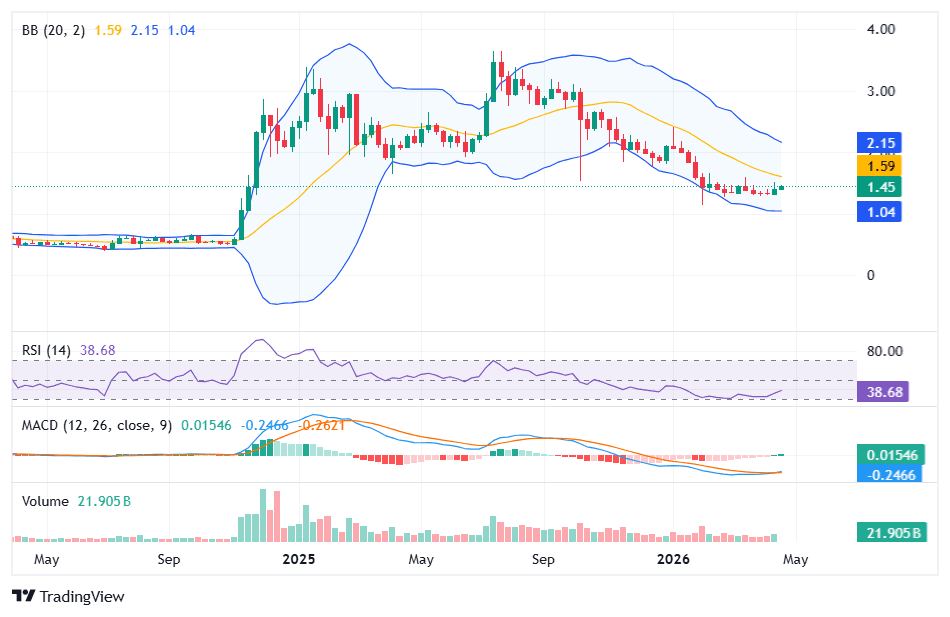
Task: Click the rightmost May time axis label
Action: [795, 559]
